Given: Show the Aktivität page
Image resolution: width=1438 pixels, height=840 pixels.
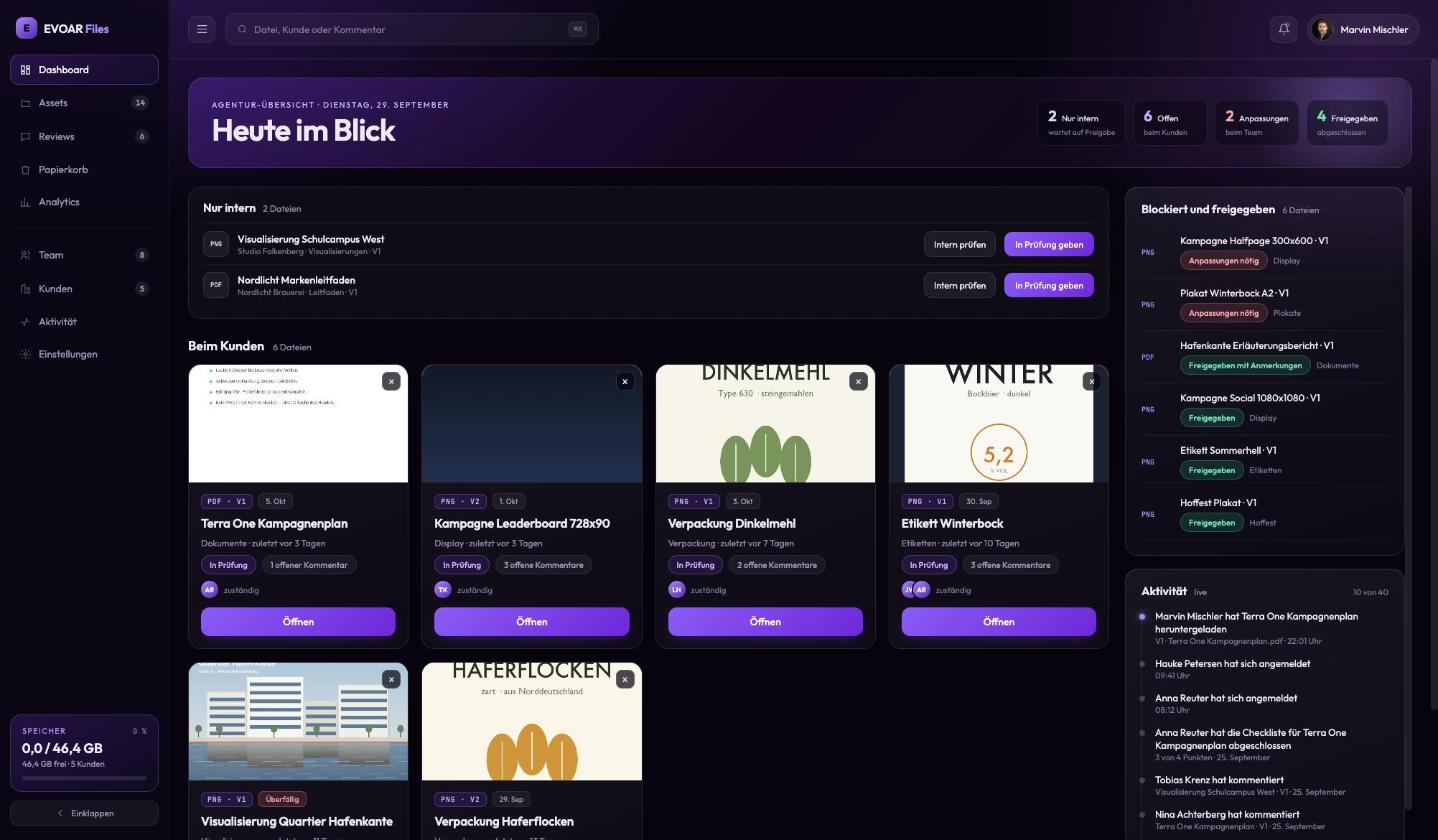Looking at the screenshot, I should 85,322.
